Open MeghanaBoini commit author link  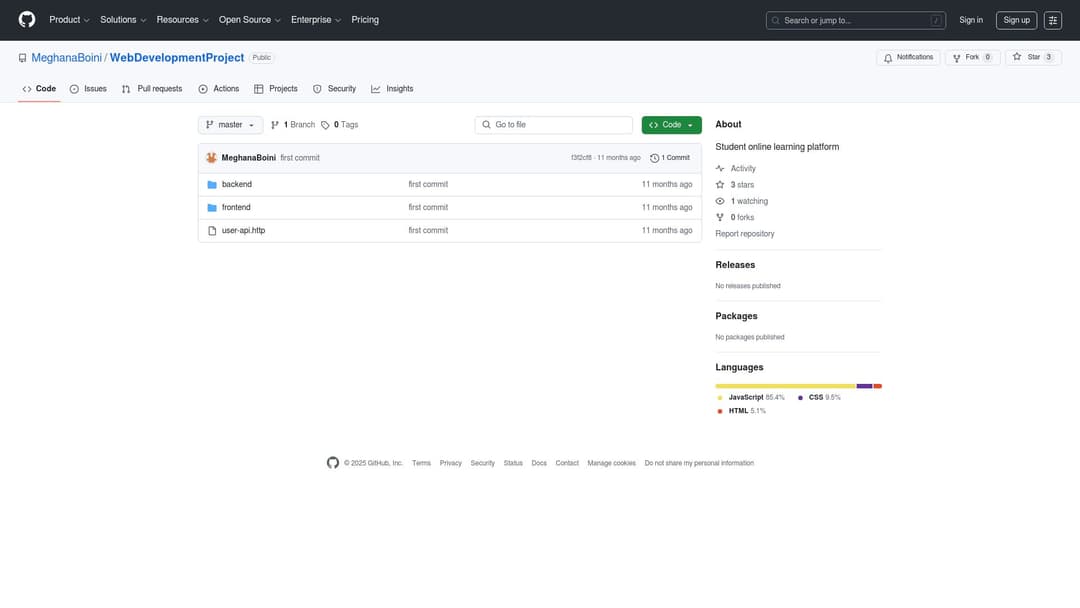(249, 158)
